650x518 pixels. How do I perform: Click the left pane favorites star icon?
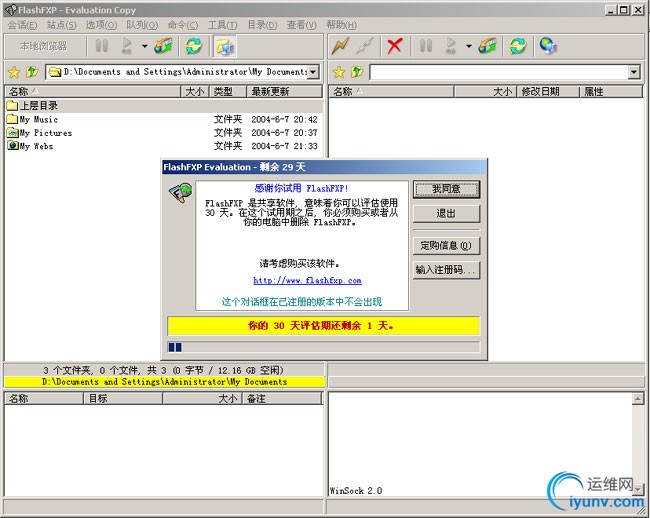point(14,72)
